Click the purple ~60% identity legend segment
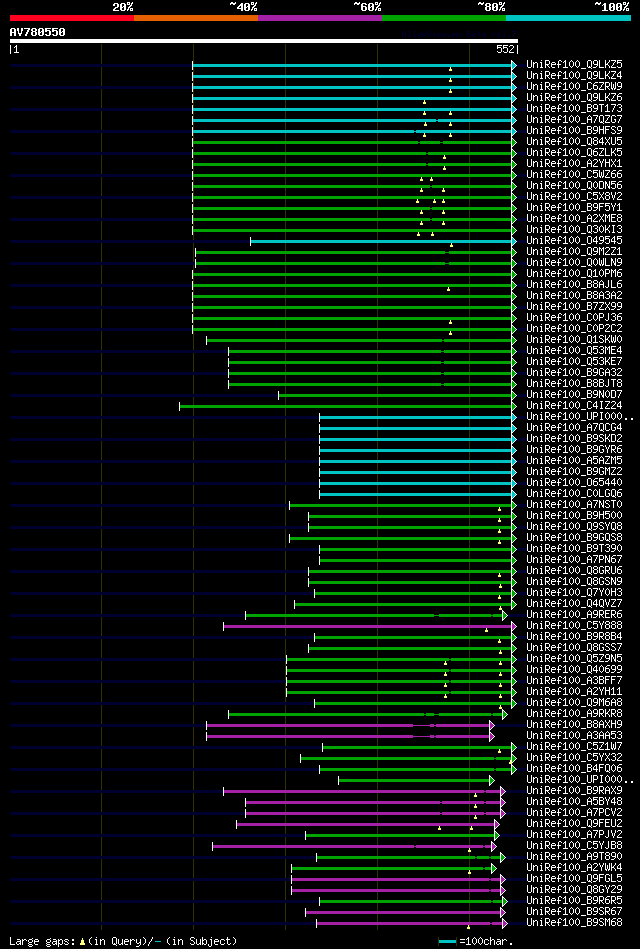640x949 pixels. 320,18
